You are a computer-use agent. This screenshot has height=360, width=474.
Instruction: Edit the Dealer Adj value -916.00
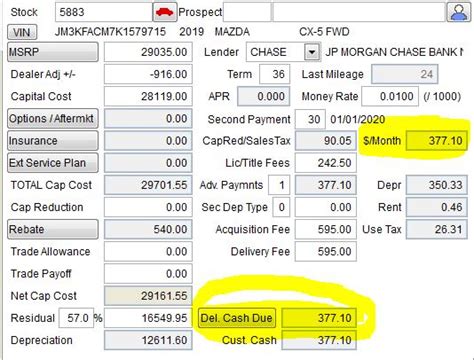(x=148, y=74)
